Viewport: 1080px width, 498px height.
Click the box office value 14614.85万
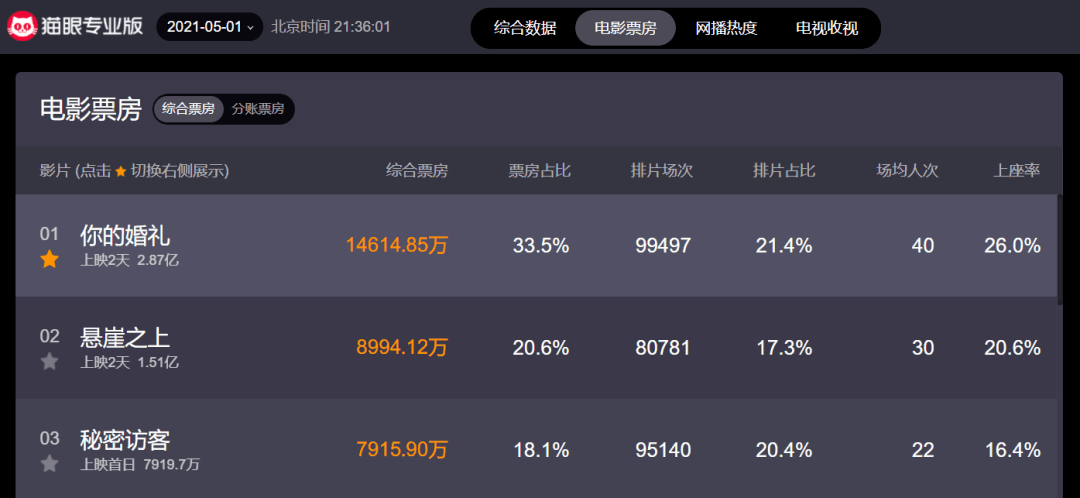click(397, 245)
